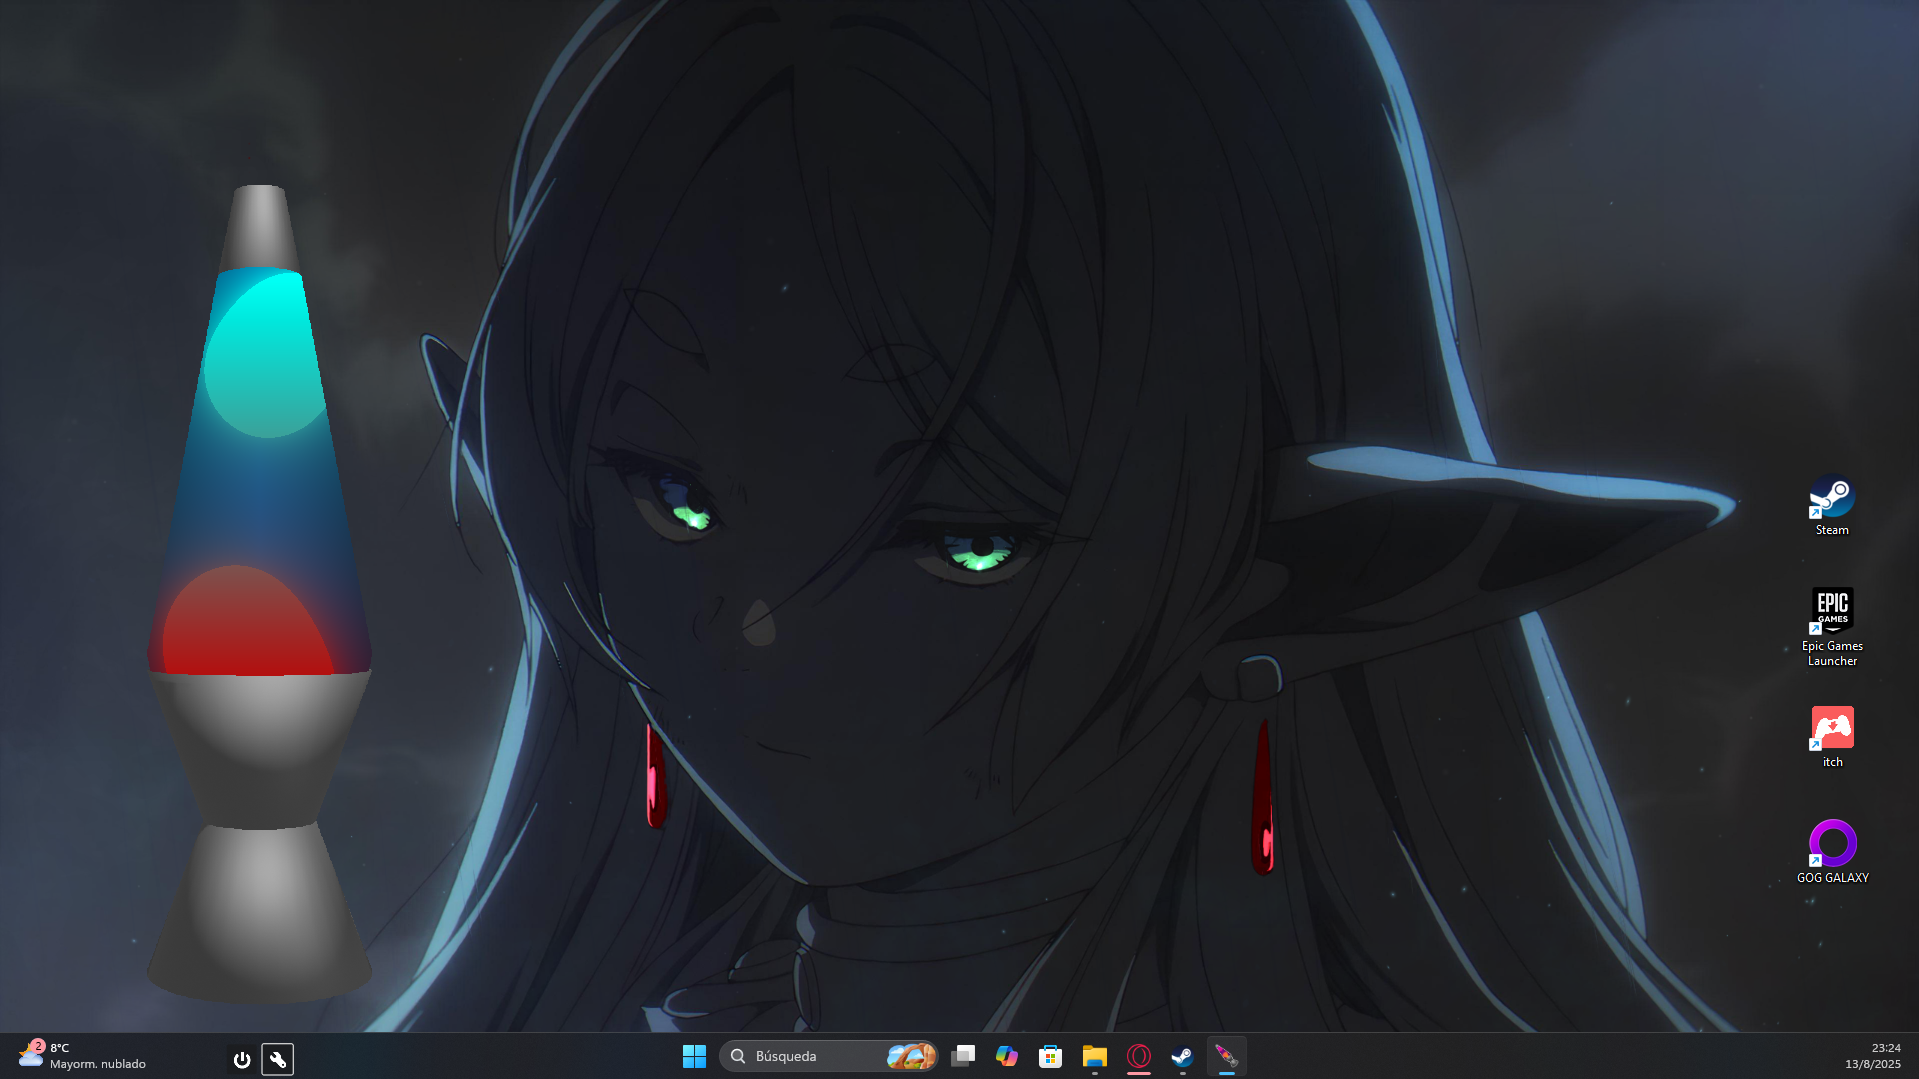This screenshot has height=1079, width=1919.
Task: Open Opera browser from the taskbar
Action: point(1139,1056)
